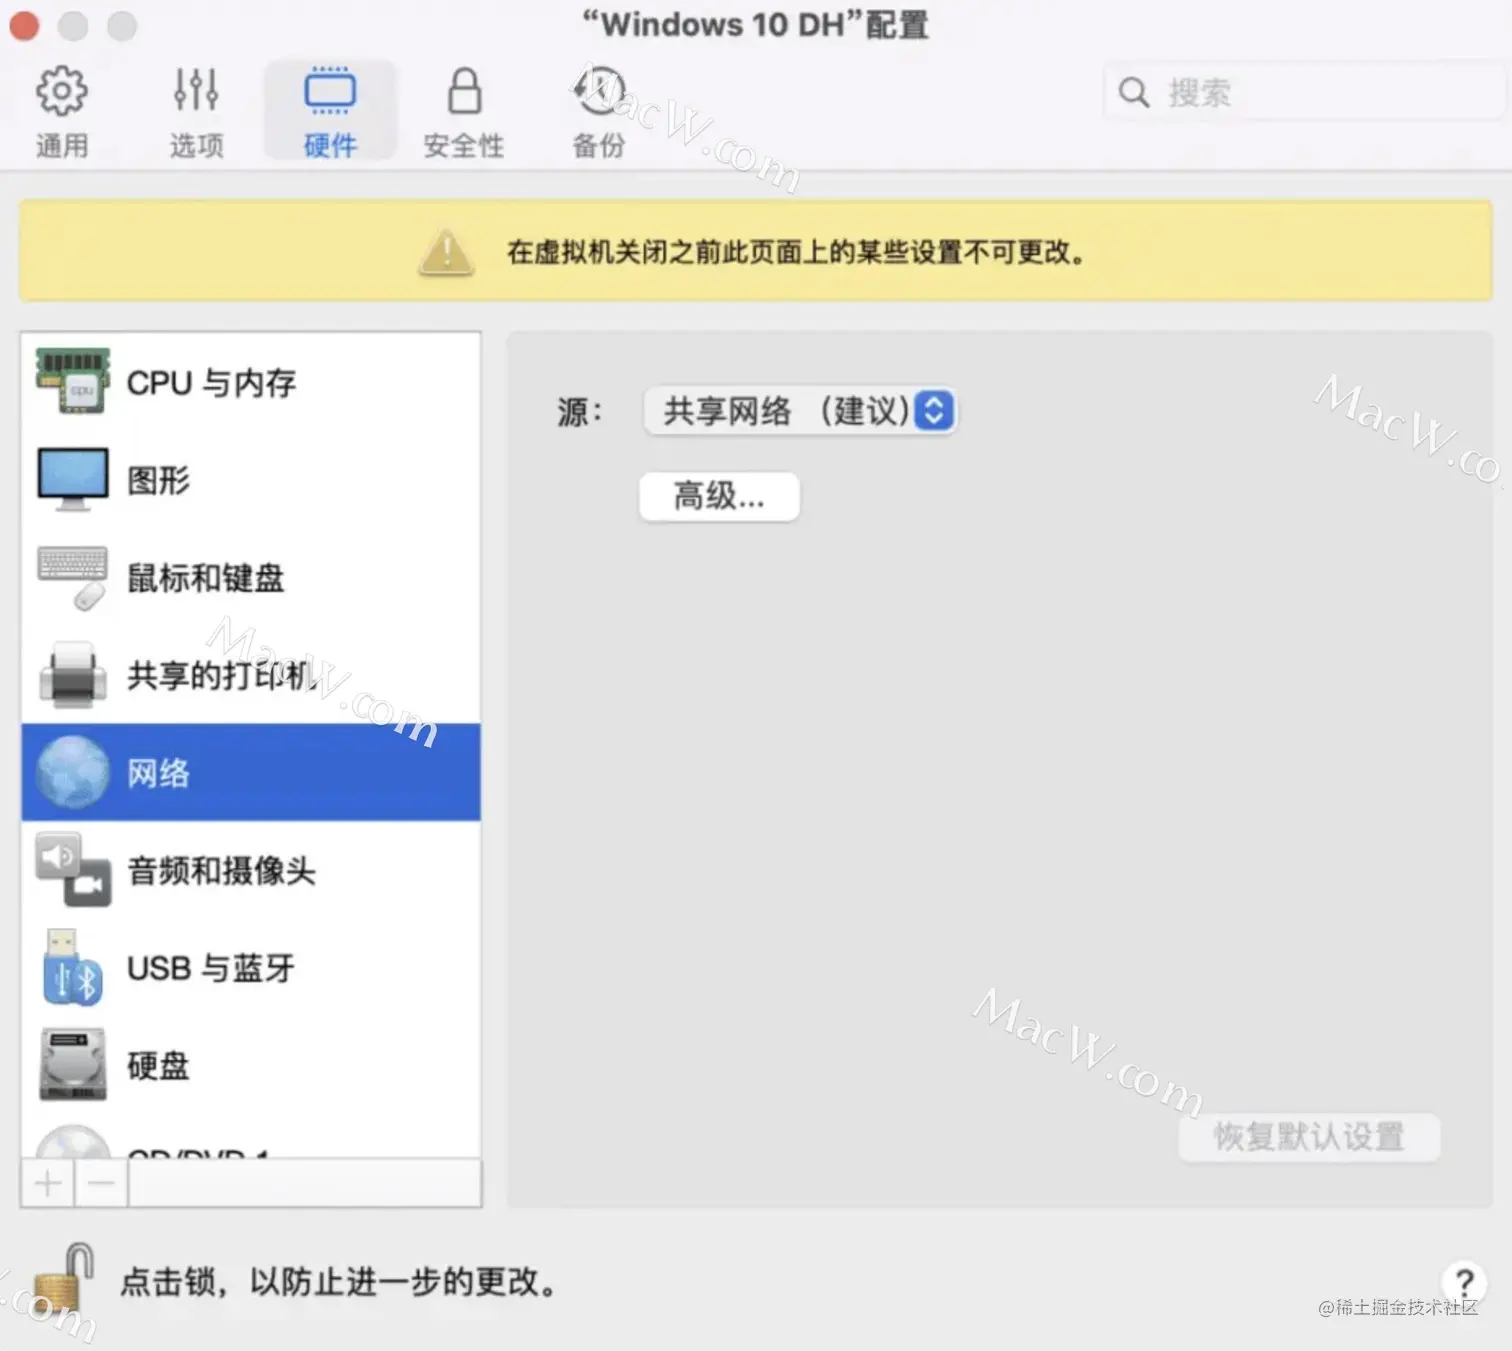Select 共享的打印机 in the hardware list
Viewport: 1512px width, 1351px height.
tap(251, 675)
